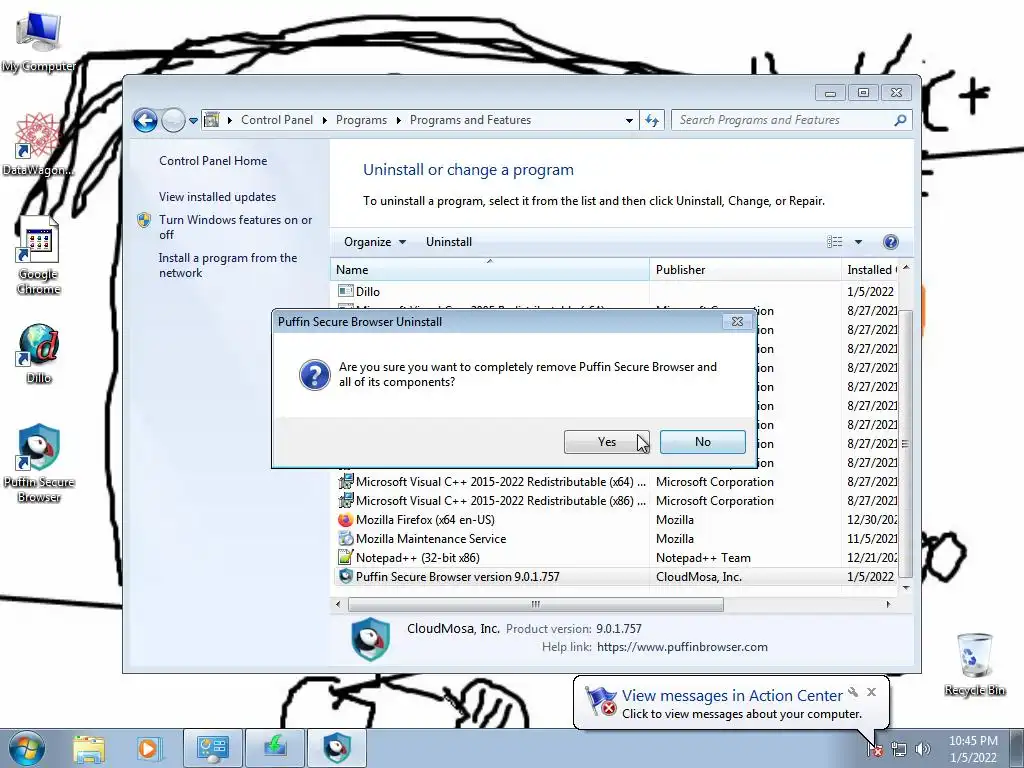
Task: Expand the address bar history dropdown
Action: click(x=629, y=120)
